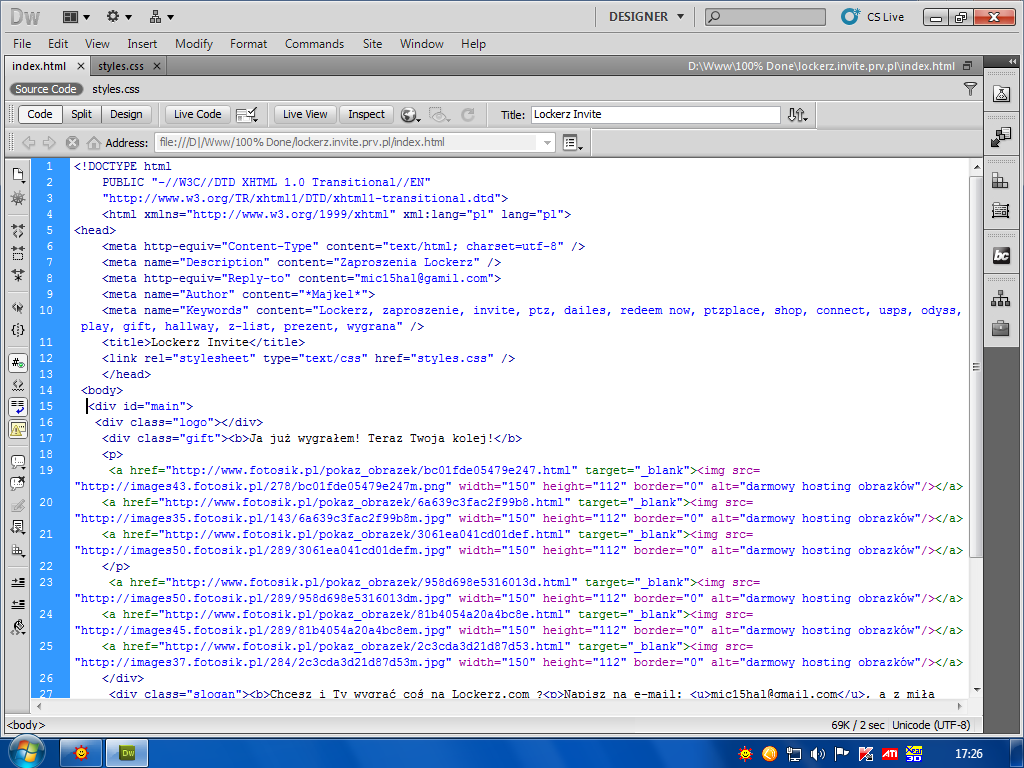Screen dimensions: 1024x768
Task: Toggle line numbers in code view
Action: point(18,363)
